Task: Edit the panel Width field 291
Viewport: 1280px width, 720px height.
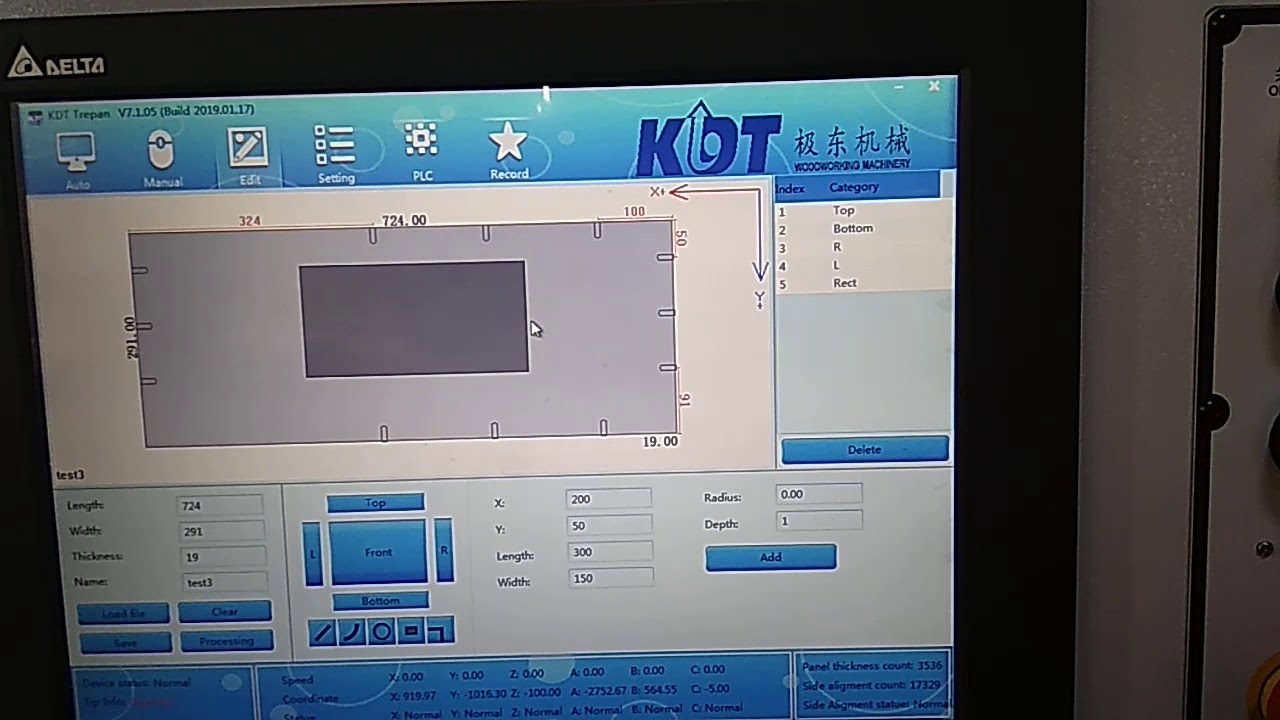Action: coord(221,531)
